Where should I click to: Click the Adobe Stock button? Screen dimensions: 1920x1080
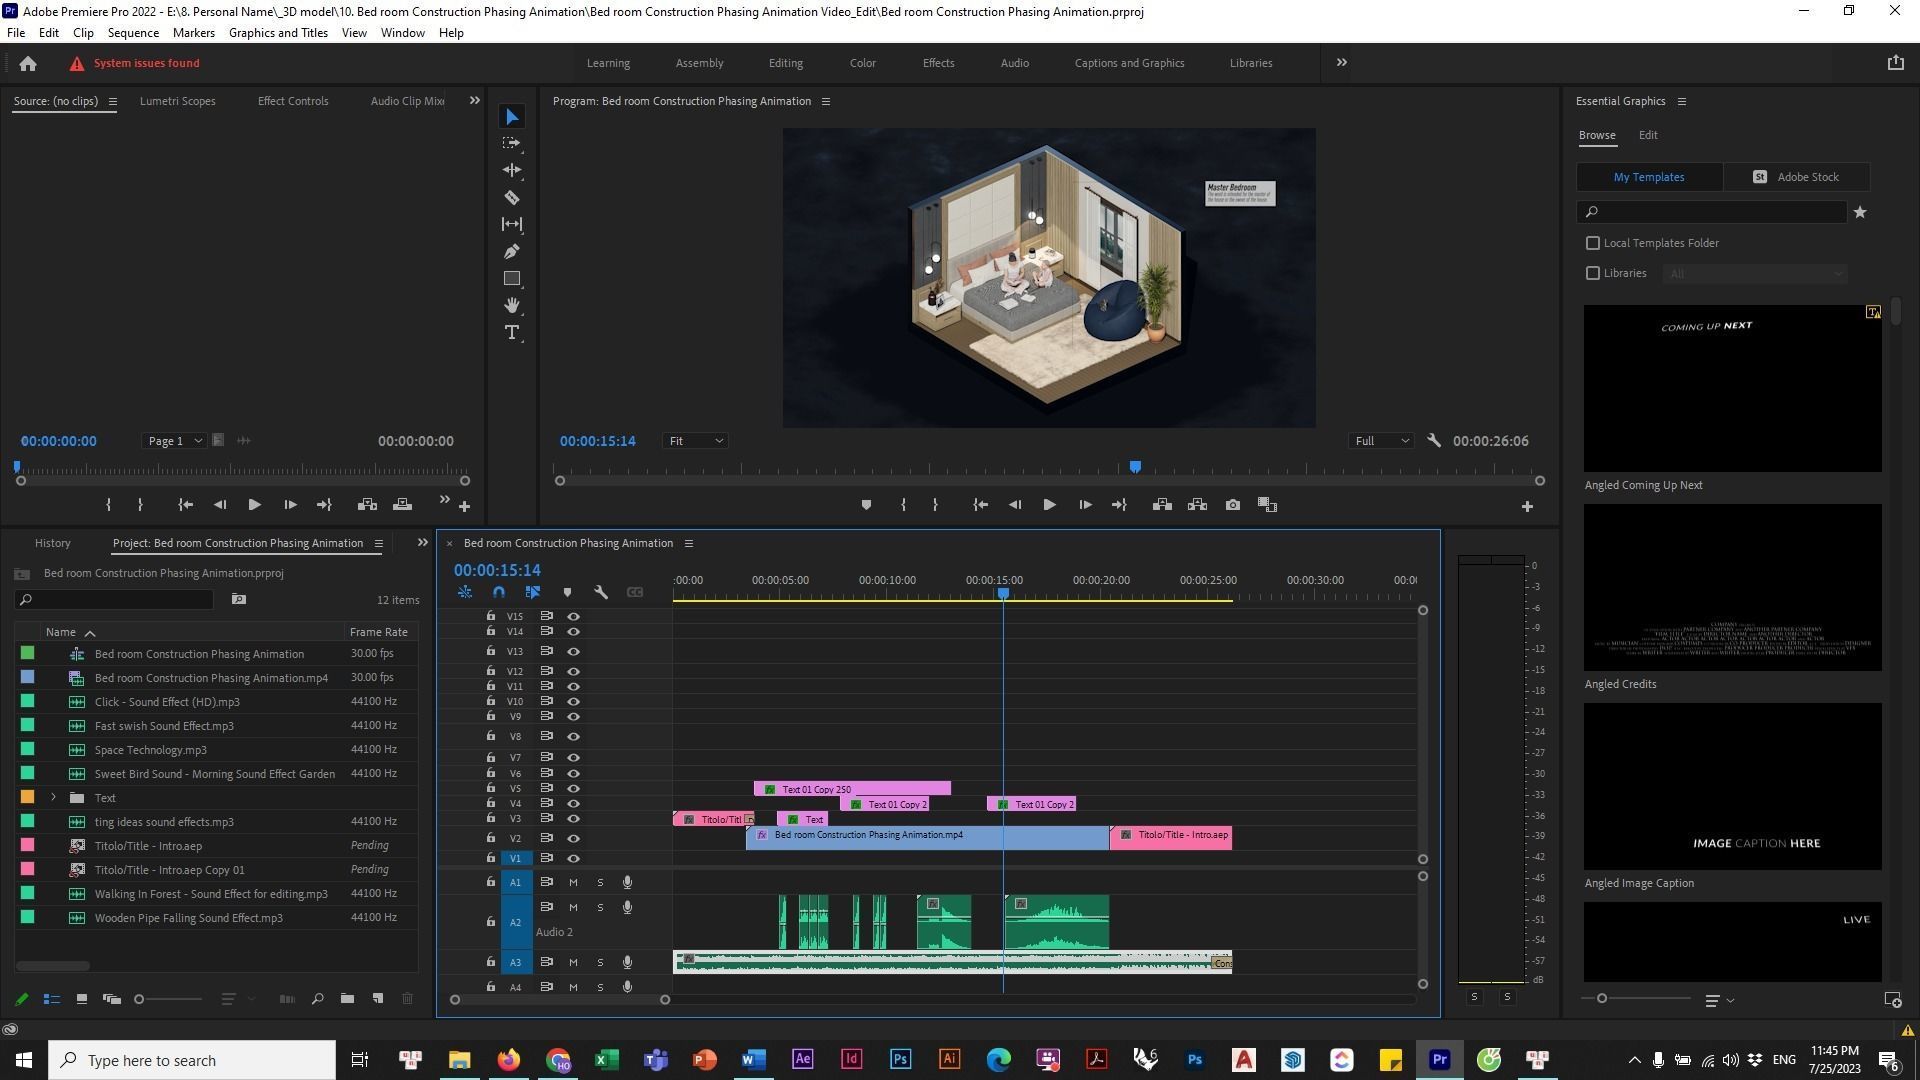[1797, 177]
